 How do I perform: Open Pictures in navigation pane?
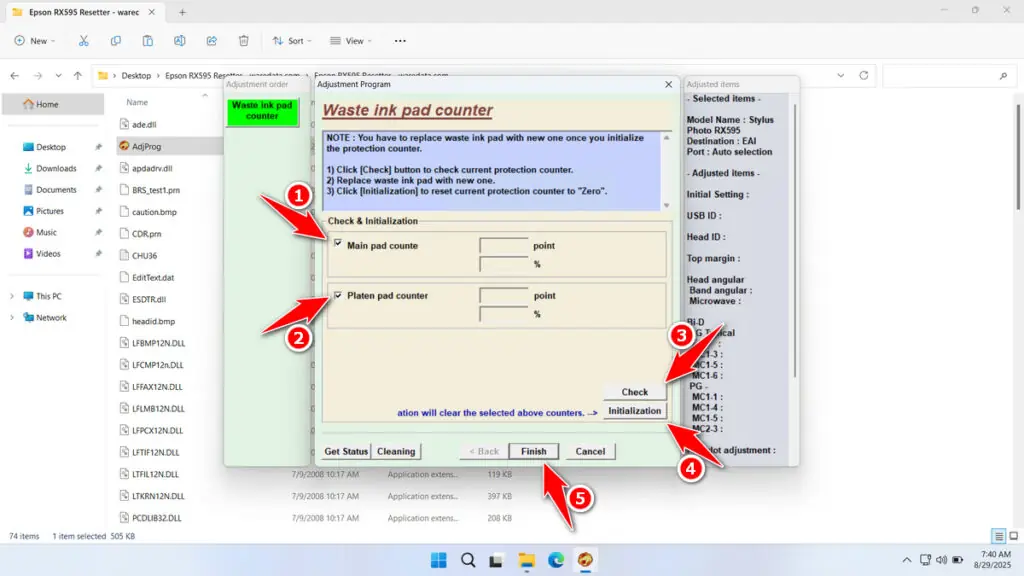tap(50, 211)
